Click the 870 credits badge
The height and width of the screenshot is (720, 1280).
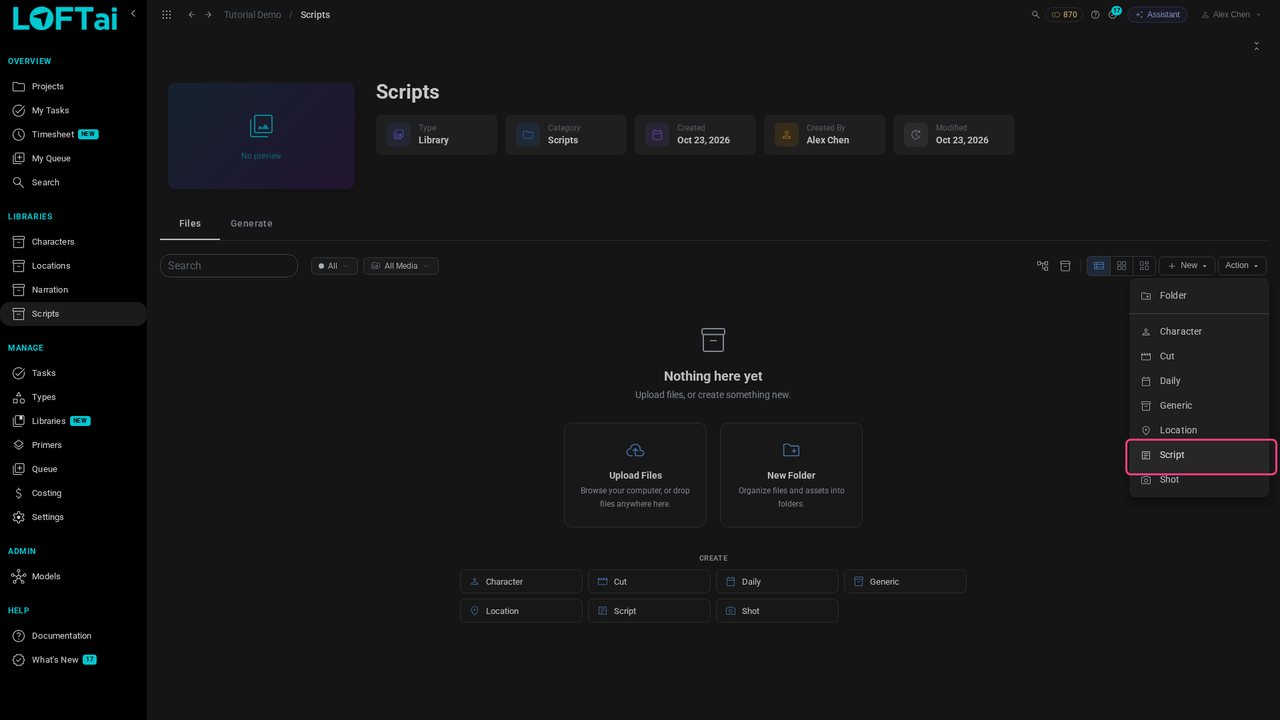pyautogui.click(x=1064, y=15)
